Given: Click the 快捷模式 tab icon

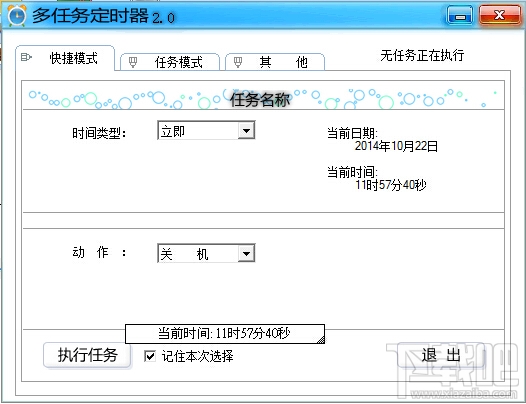Looking at the screenshot, I should (26, 57).
